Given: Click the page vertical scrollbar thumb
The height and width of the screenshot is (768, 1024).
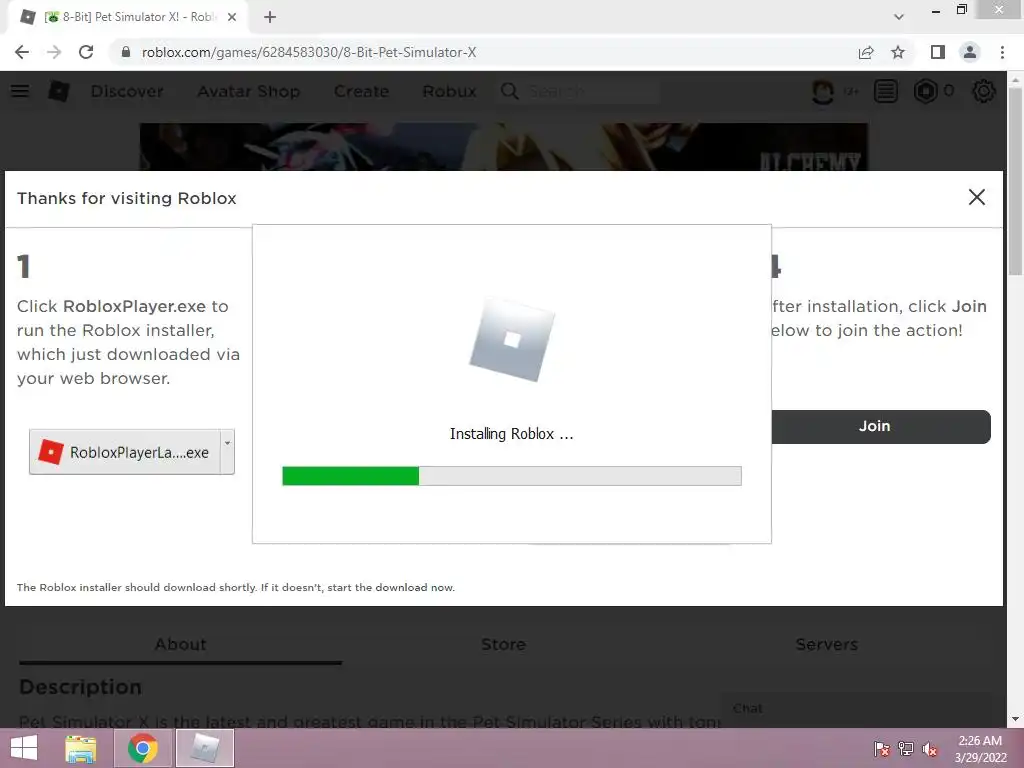Looking at the screenshot, I should (x=1014, y=181).
